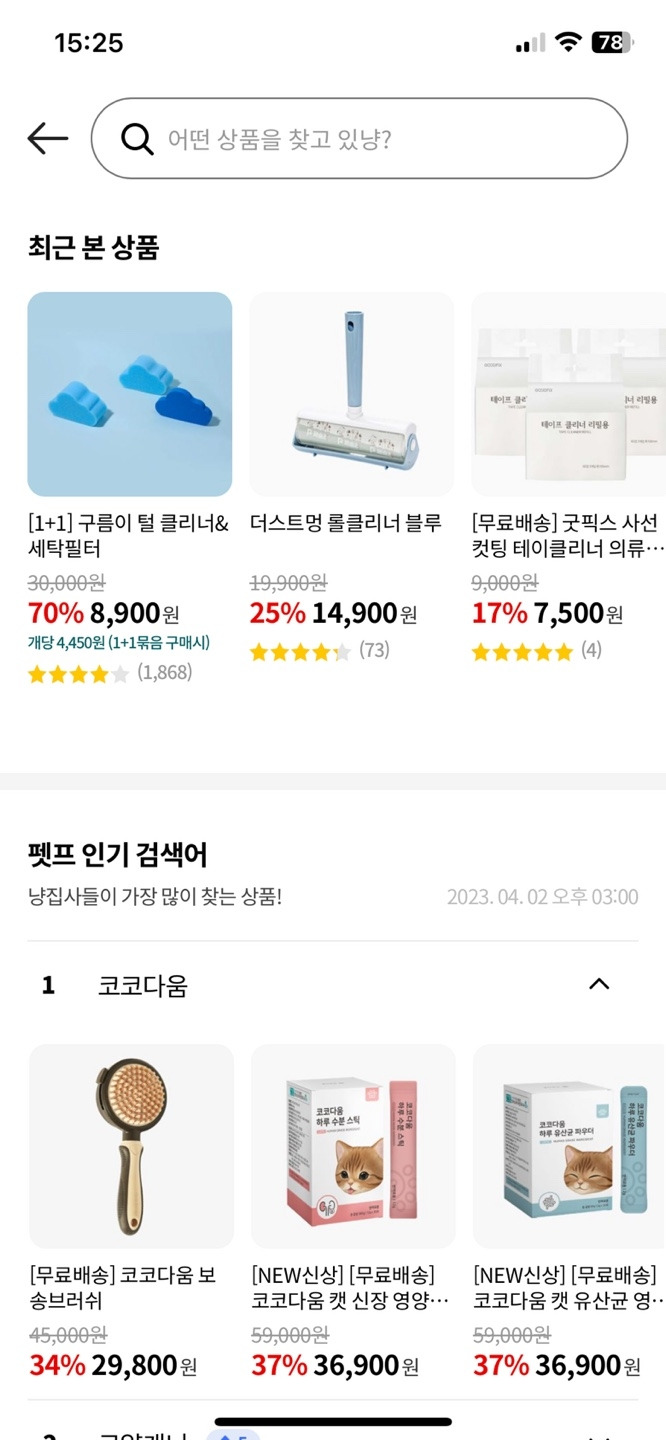Tap the 더스트멍 롤클리너 블루 product title
The width and height of the screenshot is (666, 1440).
click(345, 523)
